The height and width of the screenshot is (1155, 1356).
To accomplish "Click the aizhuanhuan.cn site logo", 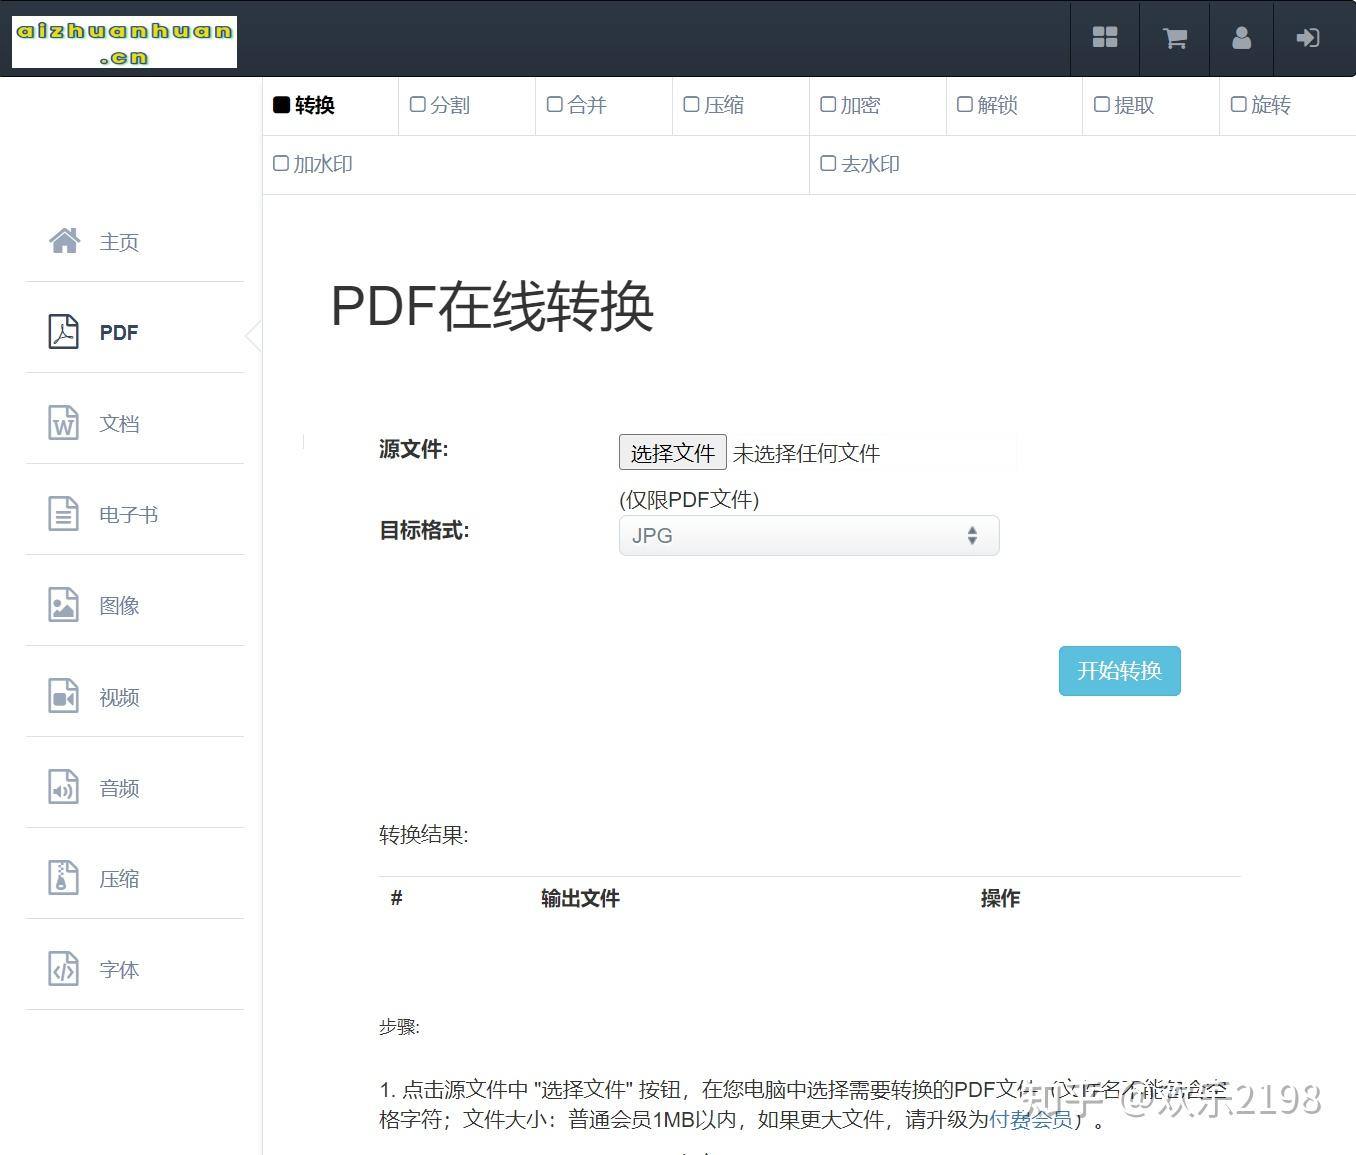I will pos(124,42).
